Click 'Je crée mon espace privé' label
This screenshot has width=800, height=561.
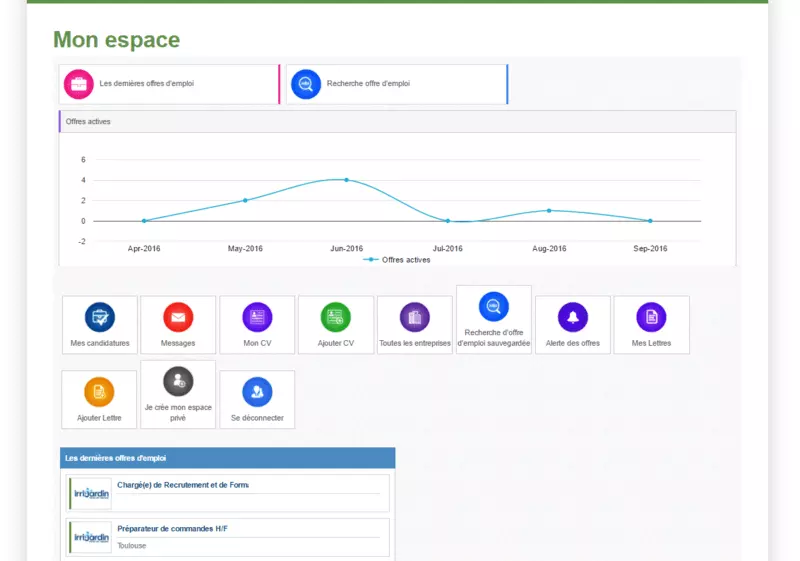coord(178,413)
